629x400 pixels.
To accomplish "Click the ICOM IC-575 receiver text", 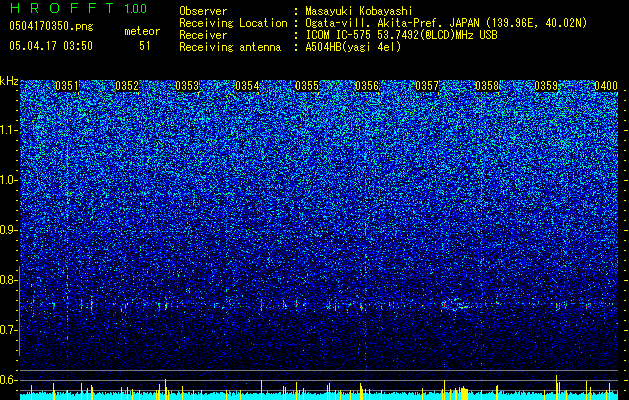I will 401,35.
